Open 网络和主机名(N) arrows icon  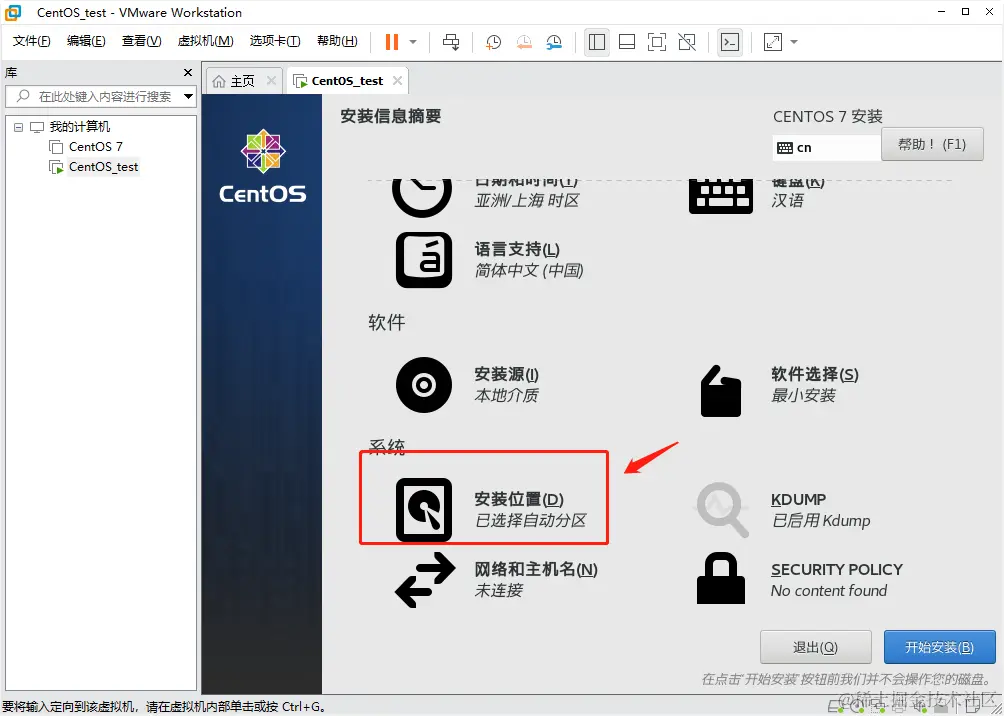(x=425, y=580)
